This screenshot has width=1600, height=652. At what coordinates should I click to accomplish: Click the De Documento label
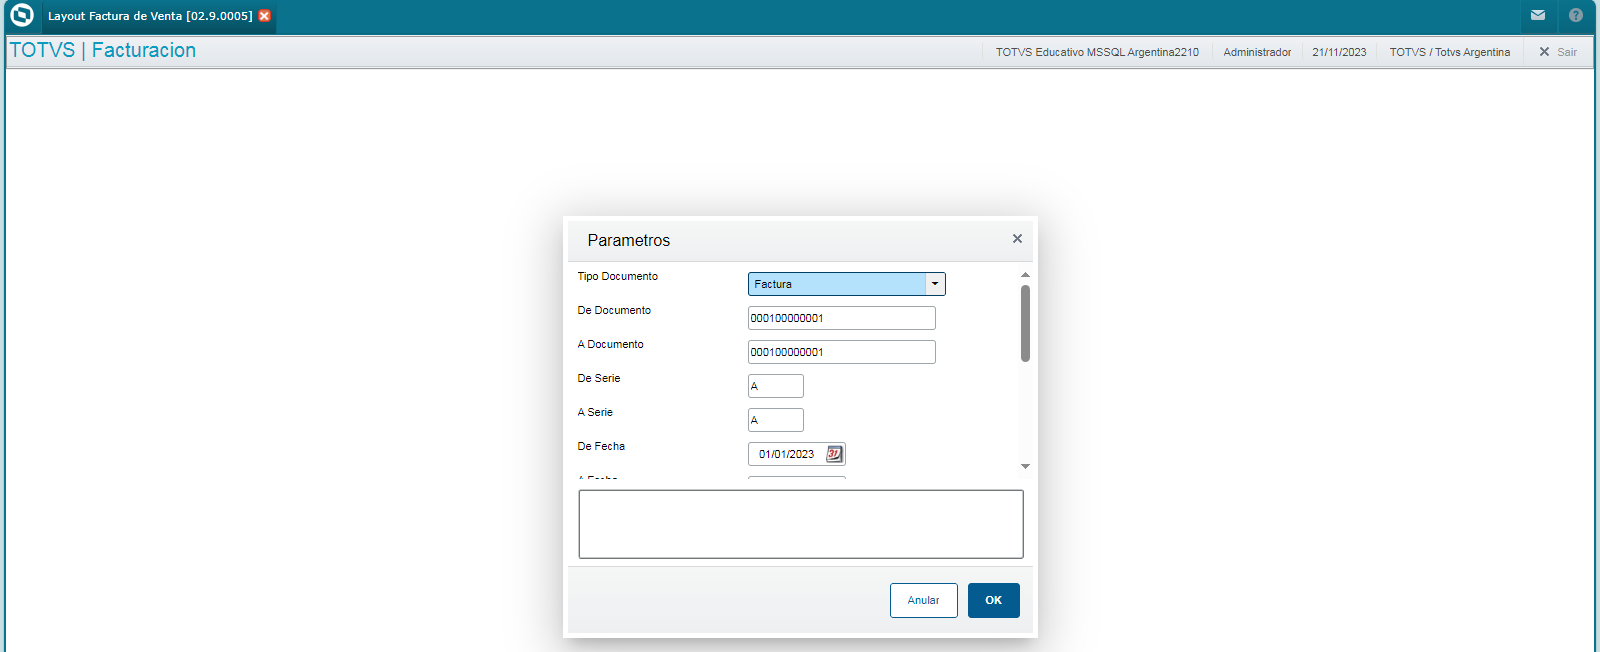[614, 310]
